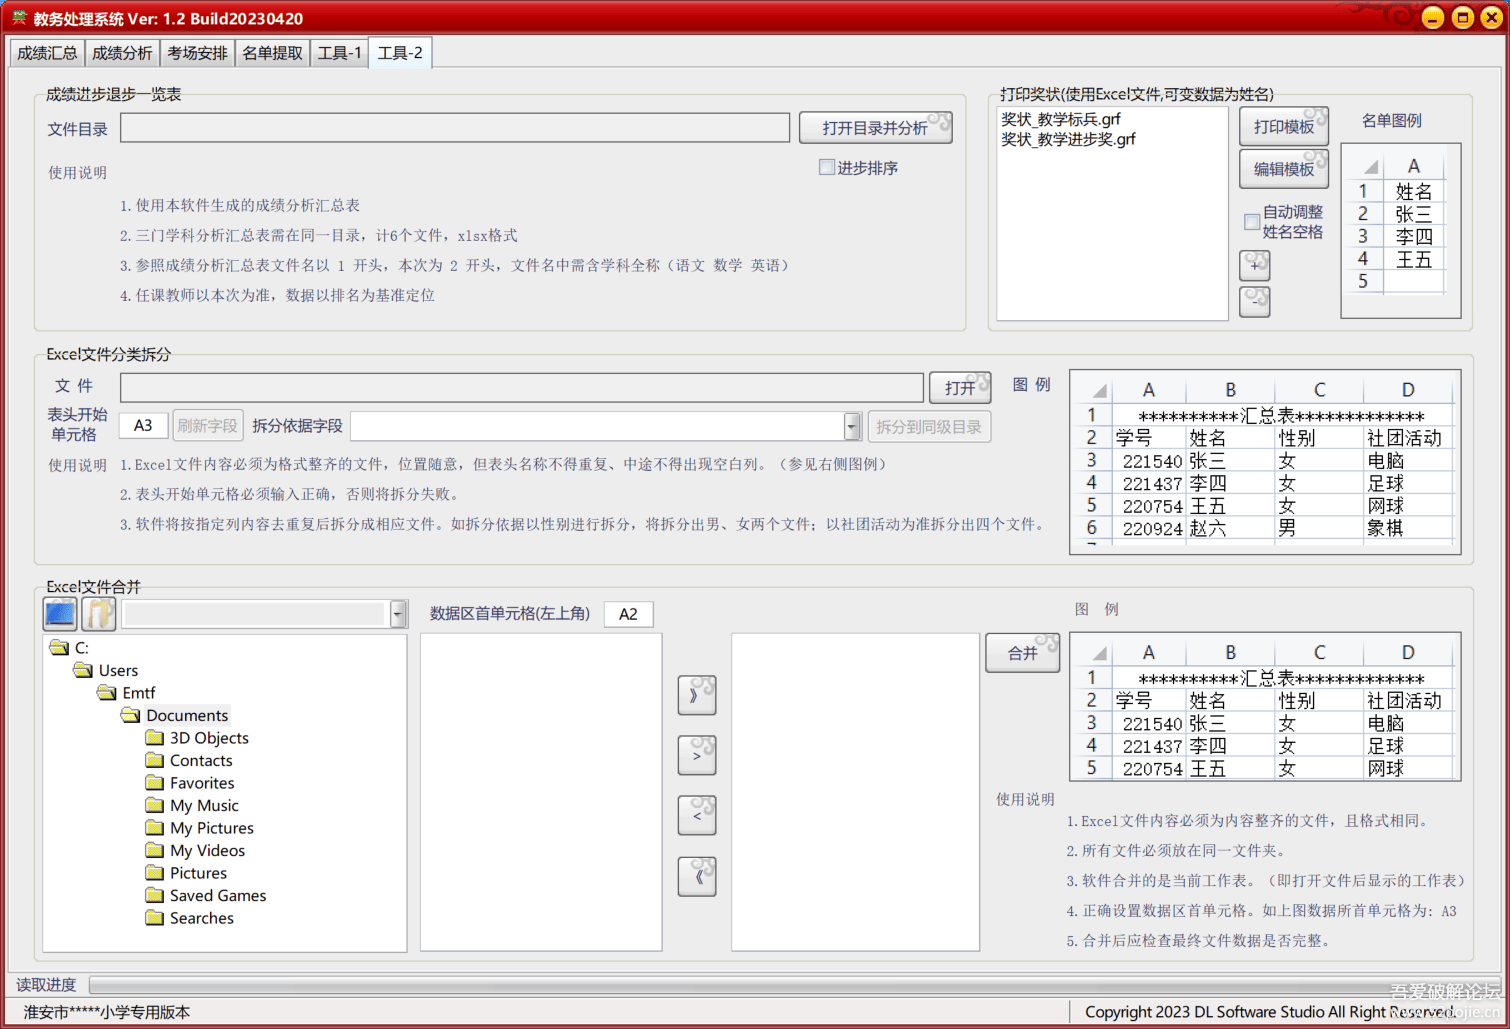The image size is (1510, 1029).
Task: Click the 打开 button for Excel split
Action: click(960, 388)
